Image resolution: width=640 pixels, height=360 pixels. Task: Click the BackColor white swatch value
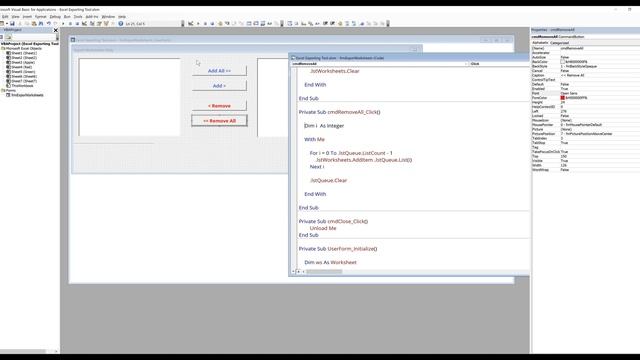pyautogui.click(x=562, y=62)
